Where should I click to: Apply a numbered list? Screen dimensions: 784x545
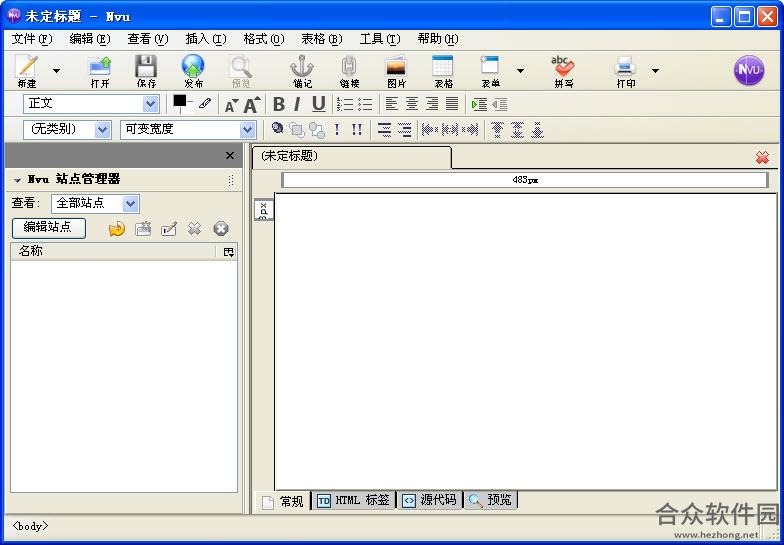pyautogui.click(x=344, y=104)
